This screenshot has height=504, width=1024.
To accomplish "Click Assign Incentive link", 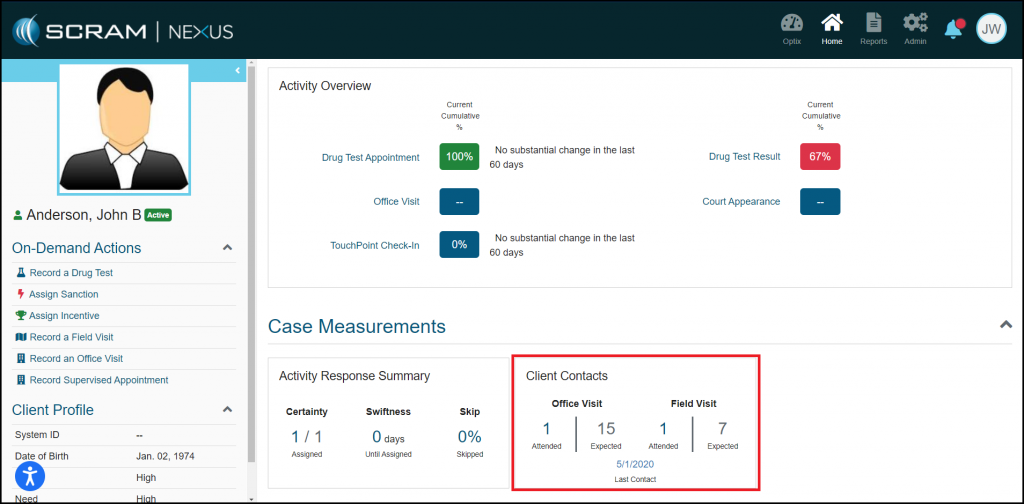I will (x=64, y=316).
